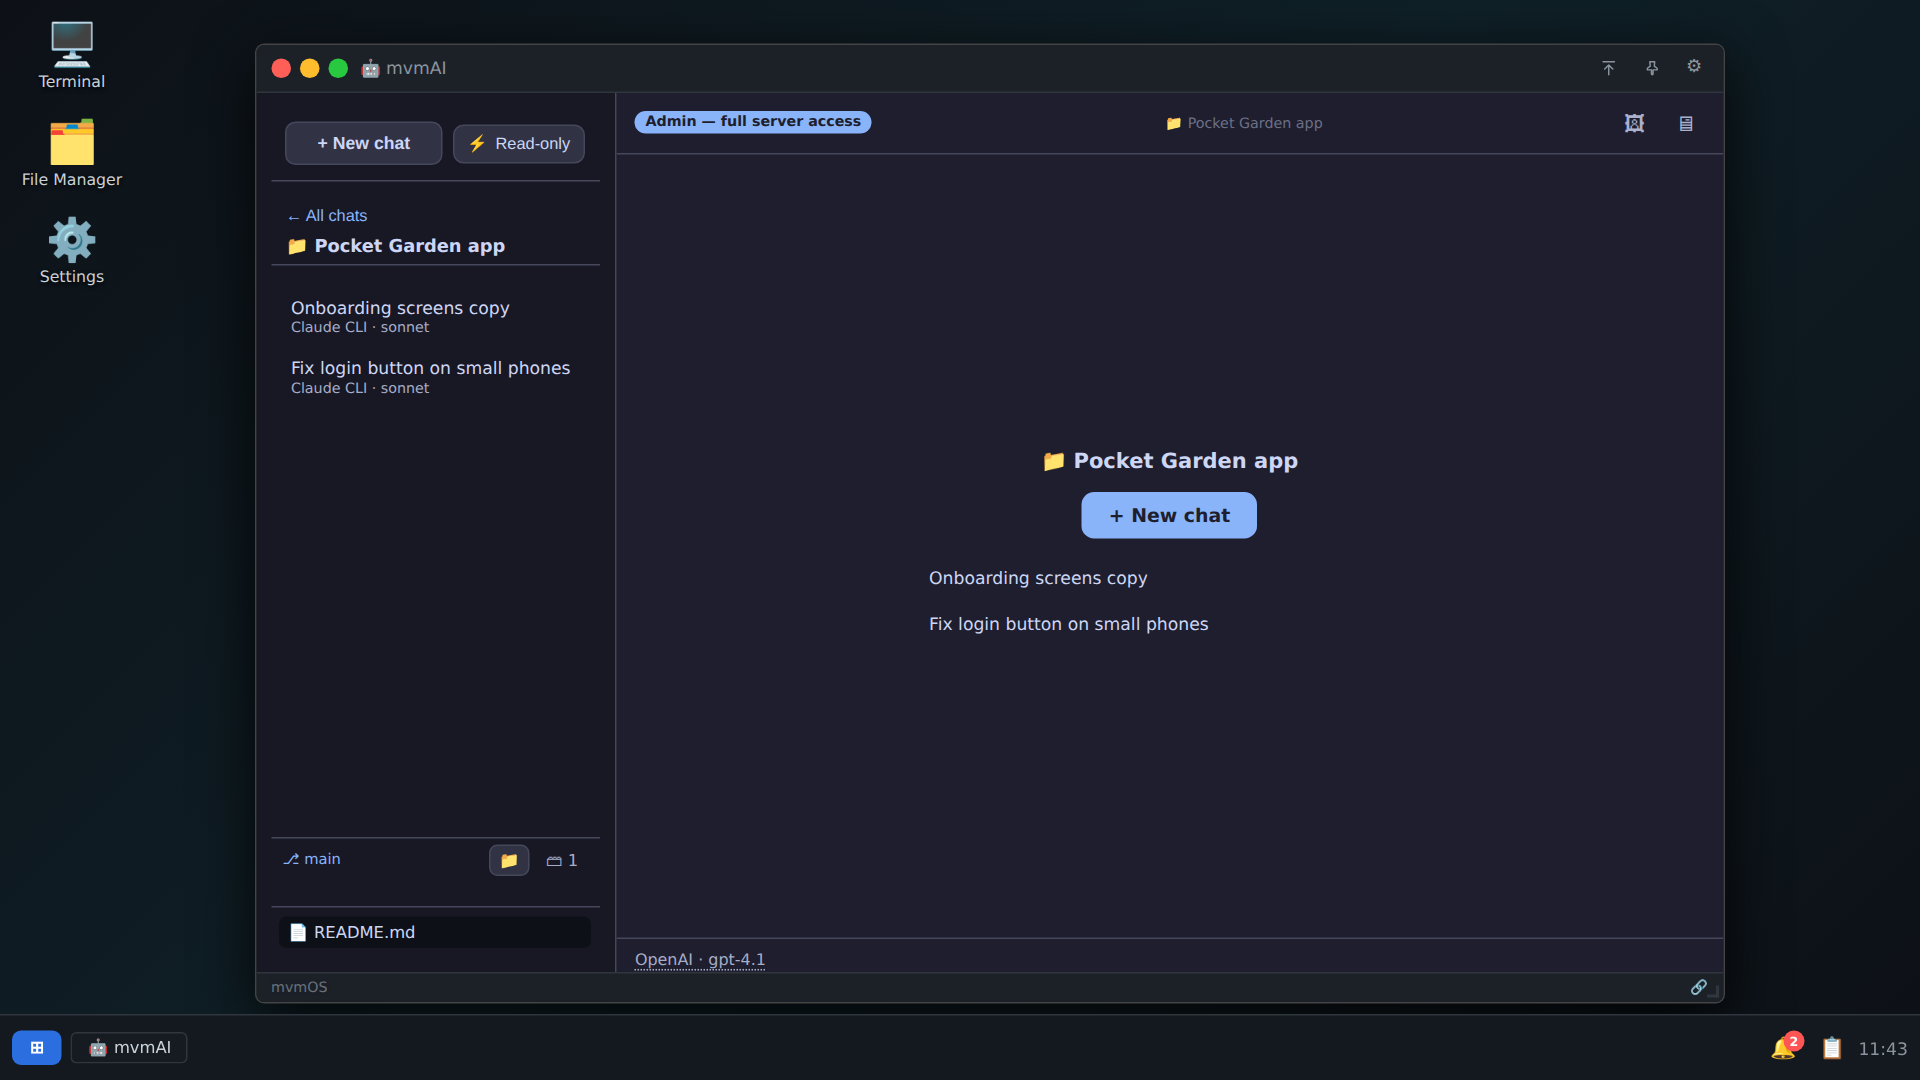The width and height of the screenshot is (1920, 1080).
Task: Toggle the Read-only mode button
Action: coord(519,143)
